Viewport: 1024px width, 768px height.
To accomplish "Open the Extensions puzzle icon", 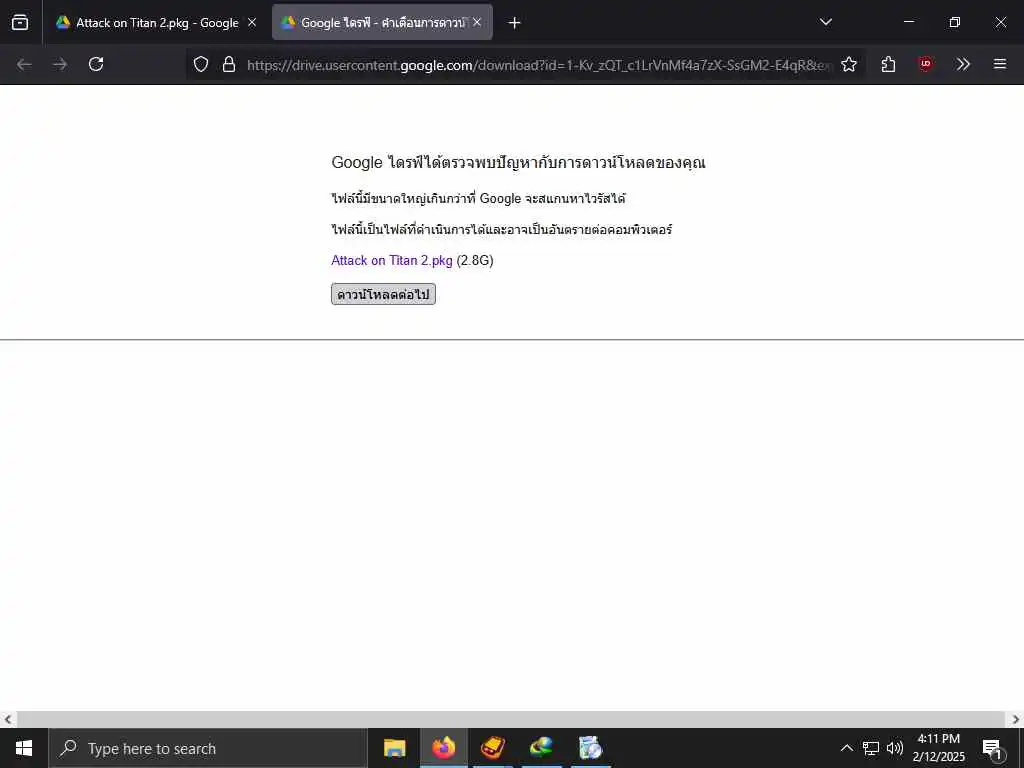I will pos(888,64).
